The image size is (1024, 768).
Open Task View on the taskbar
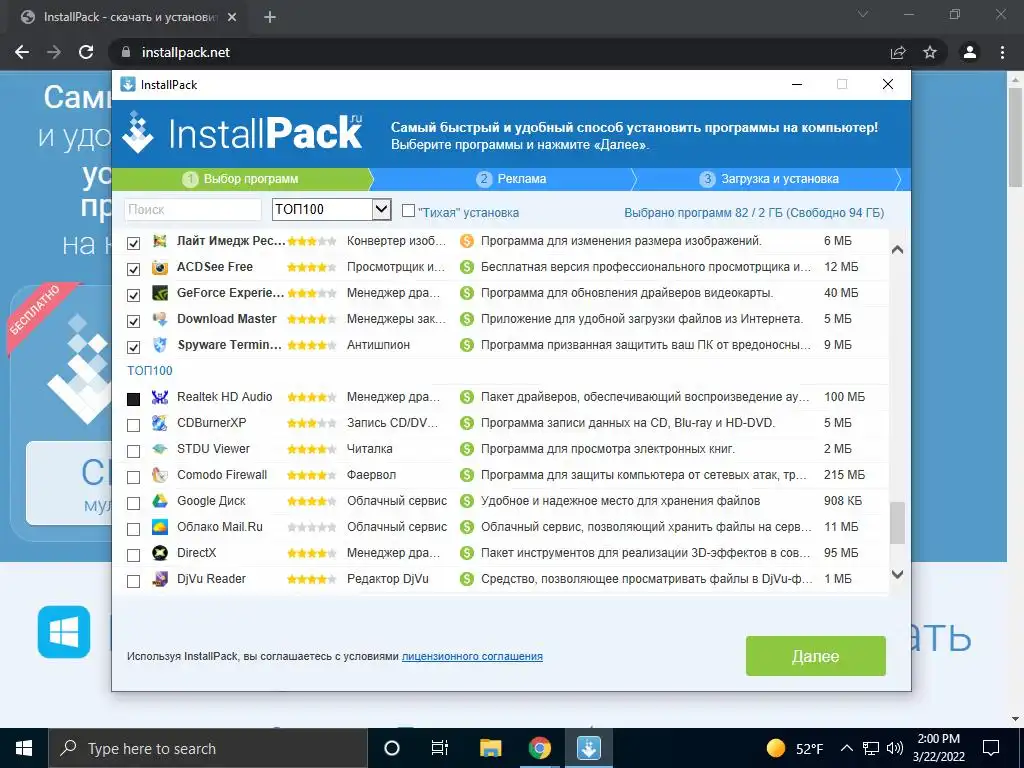(440, 748)
